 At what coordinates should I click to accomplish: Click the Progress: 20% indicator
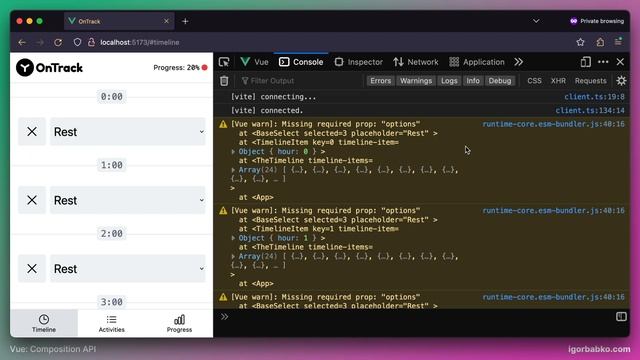(180, 67)
